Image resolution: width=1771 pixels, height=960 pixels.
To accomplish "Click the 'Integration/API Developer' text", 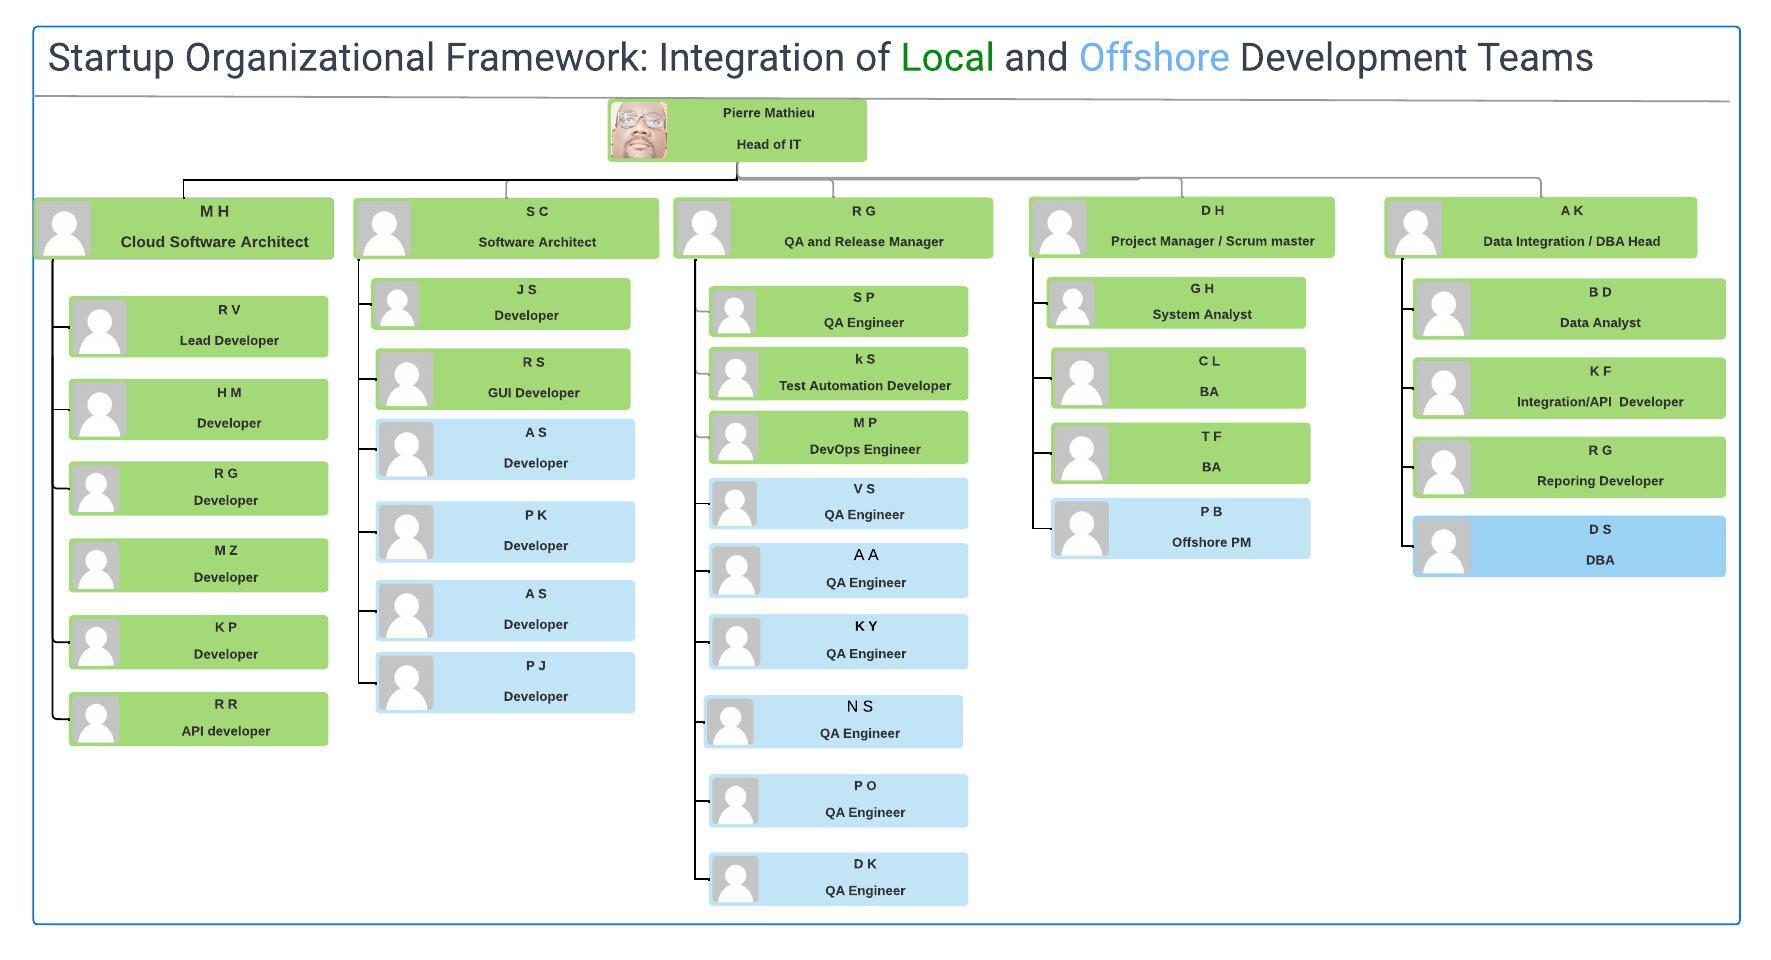I will (1599, 402).
